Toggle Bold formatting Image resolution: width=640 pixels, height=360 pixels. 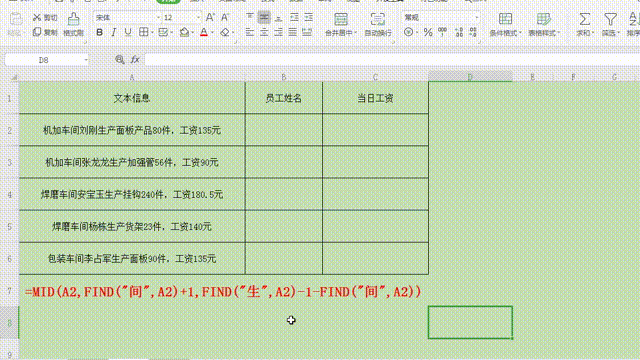pyautogui.click(x=99, y=32)
